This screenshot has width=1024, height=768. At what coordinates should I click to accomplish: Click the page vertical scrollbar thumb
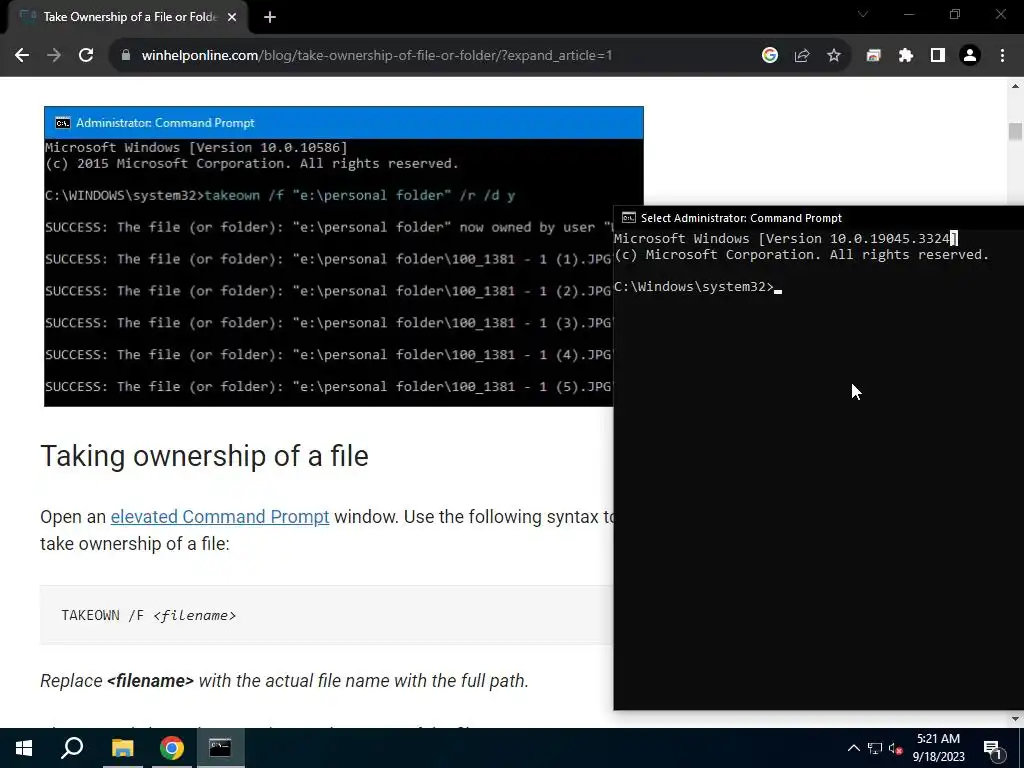1015,131
